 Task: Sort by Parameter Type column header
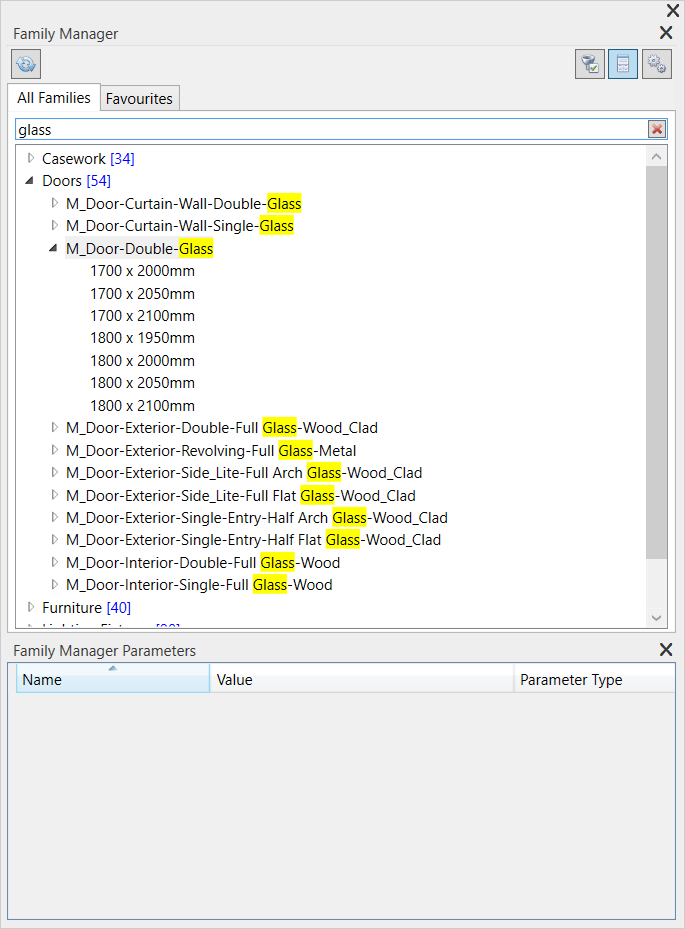[x=594, y=678]
